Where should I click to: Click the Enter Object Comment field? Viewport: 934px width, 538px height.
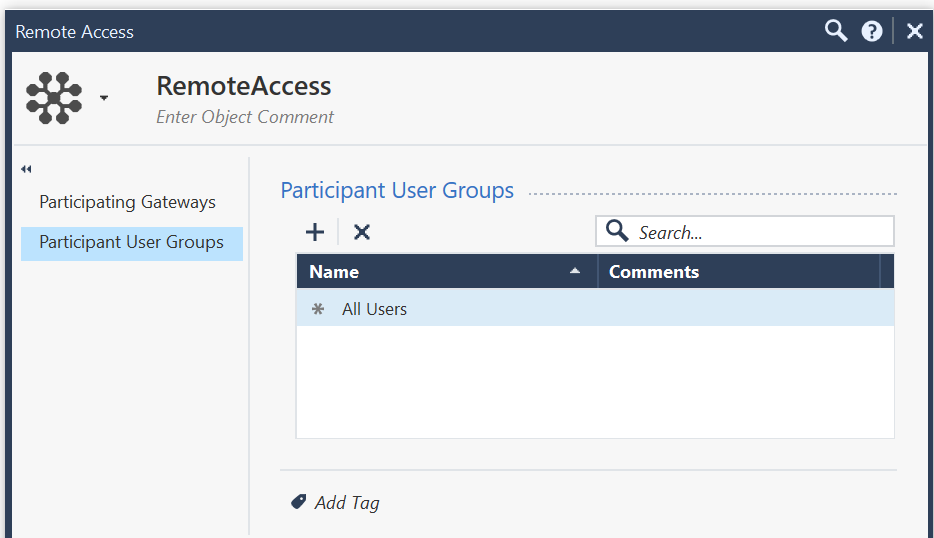(x=245, y=117)
